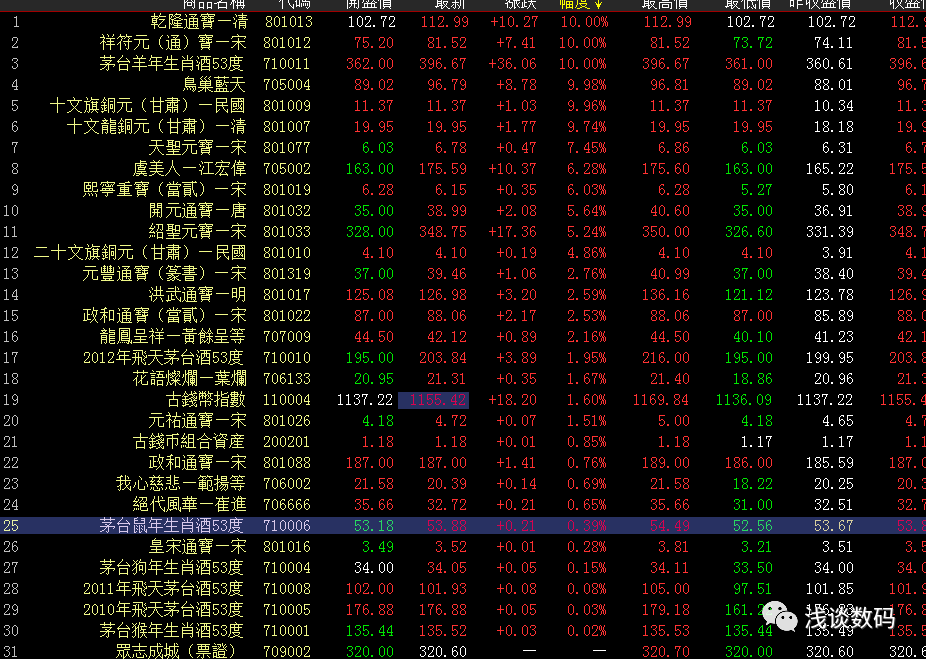Choose 紹聖元寶一宋 from the list
This screenshot has width=926, height=659.
(198, 231)
